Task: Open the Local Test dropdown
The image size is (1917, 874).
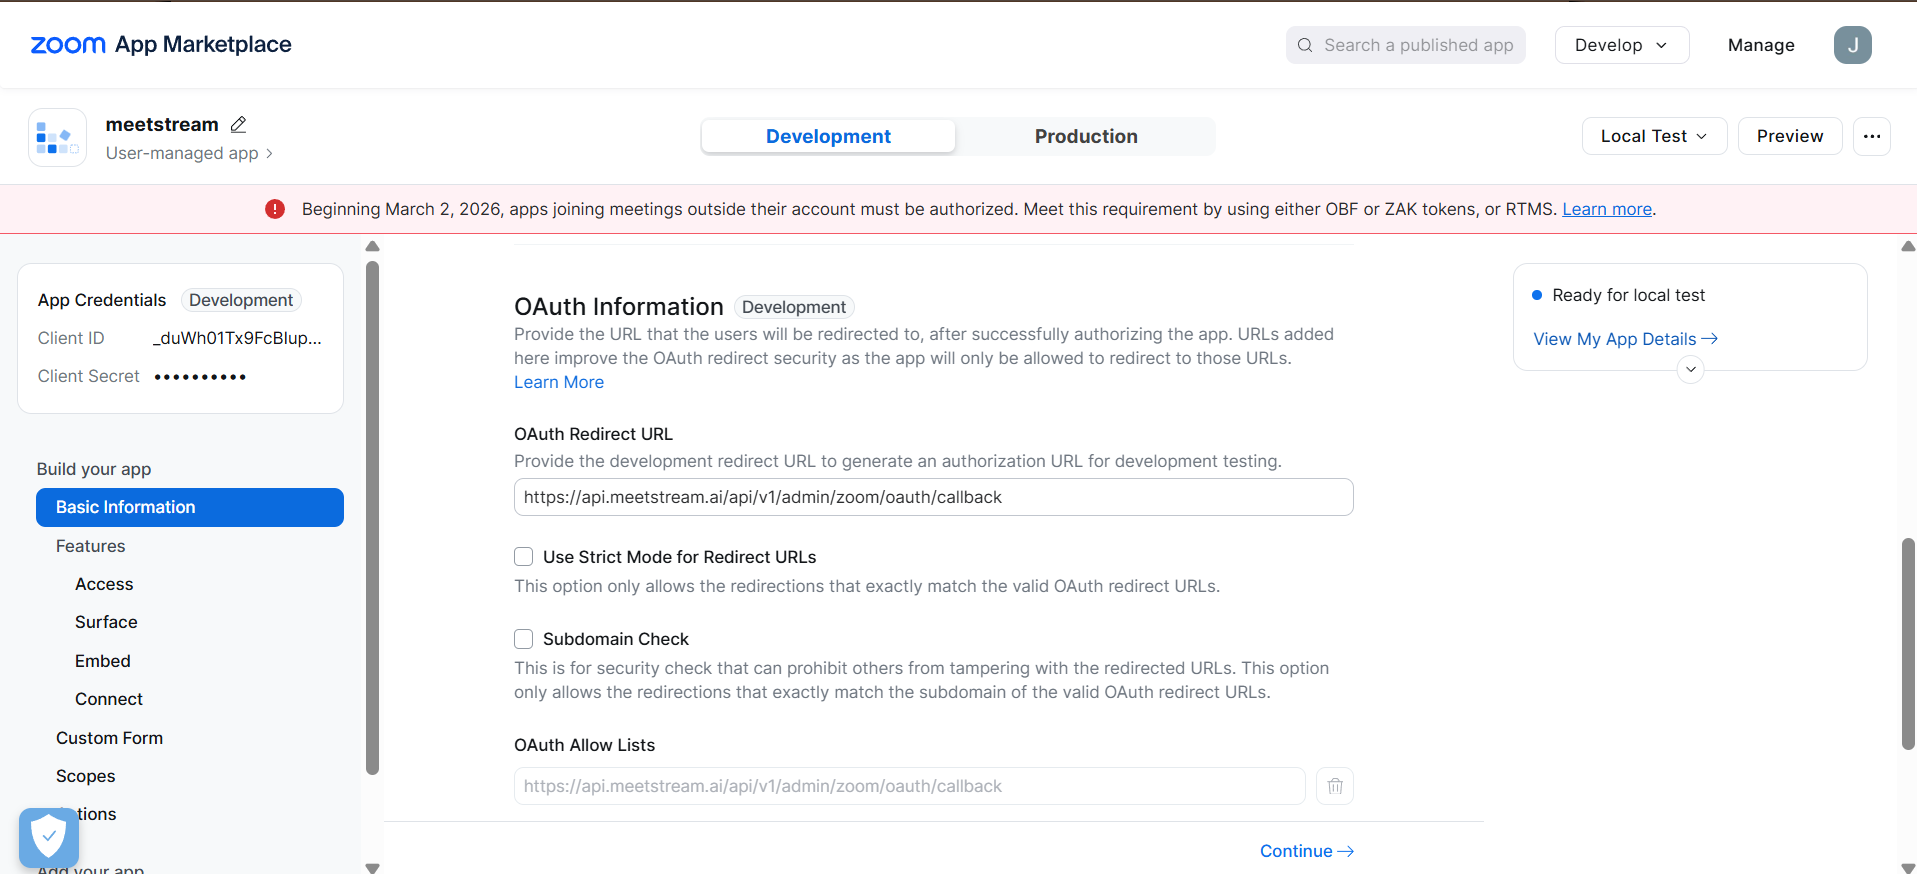Action: 1654,136
